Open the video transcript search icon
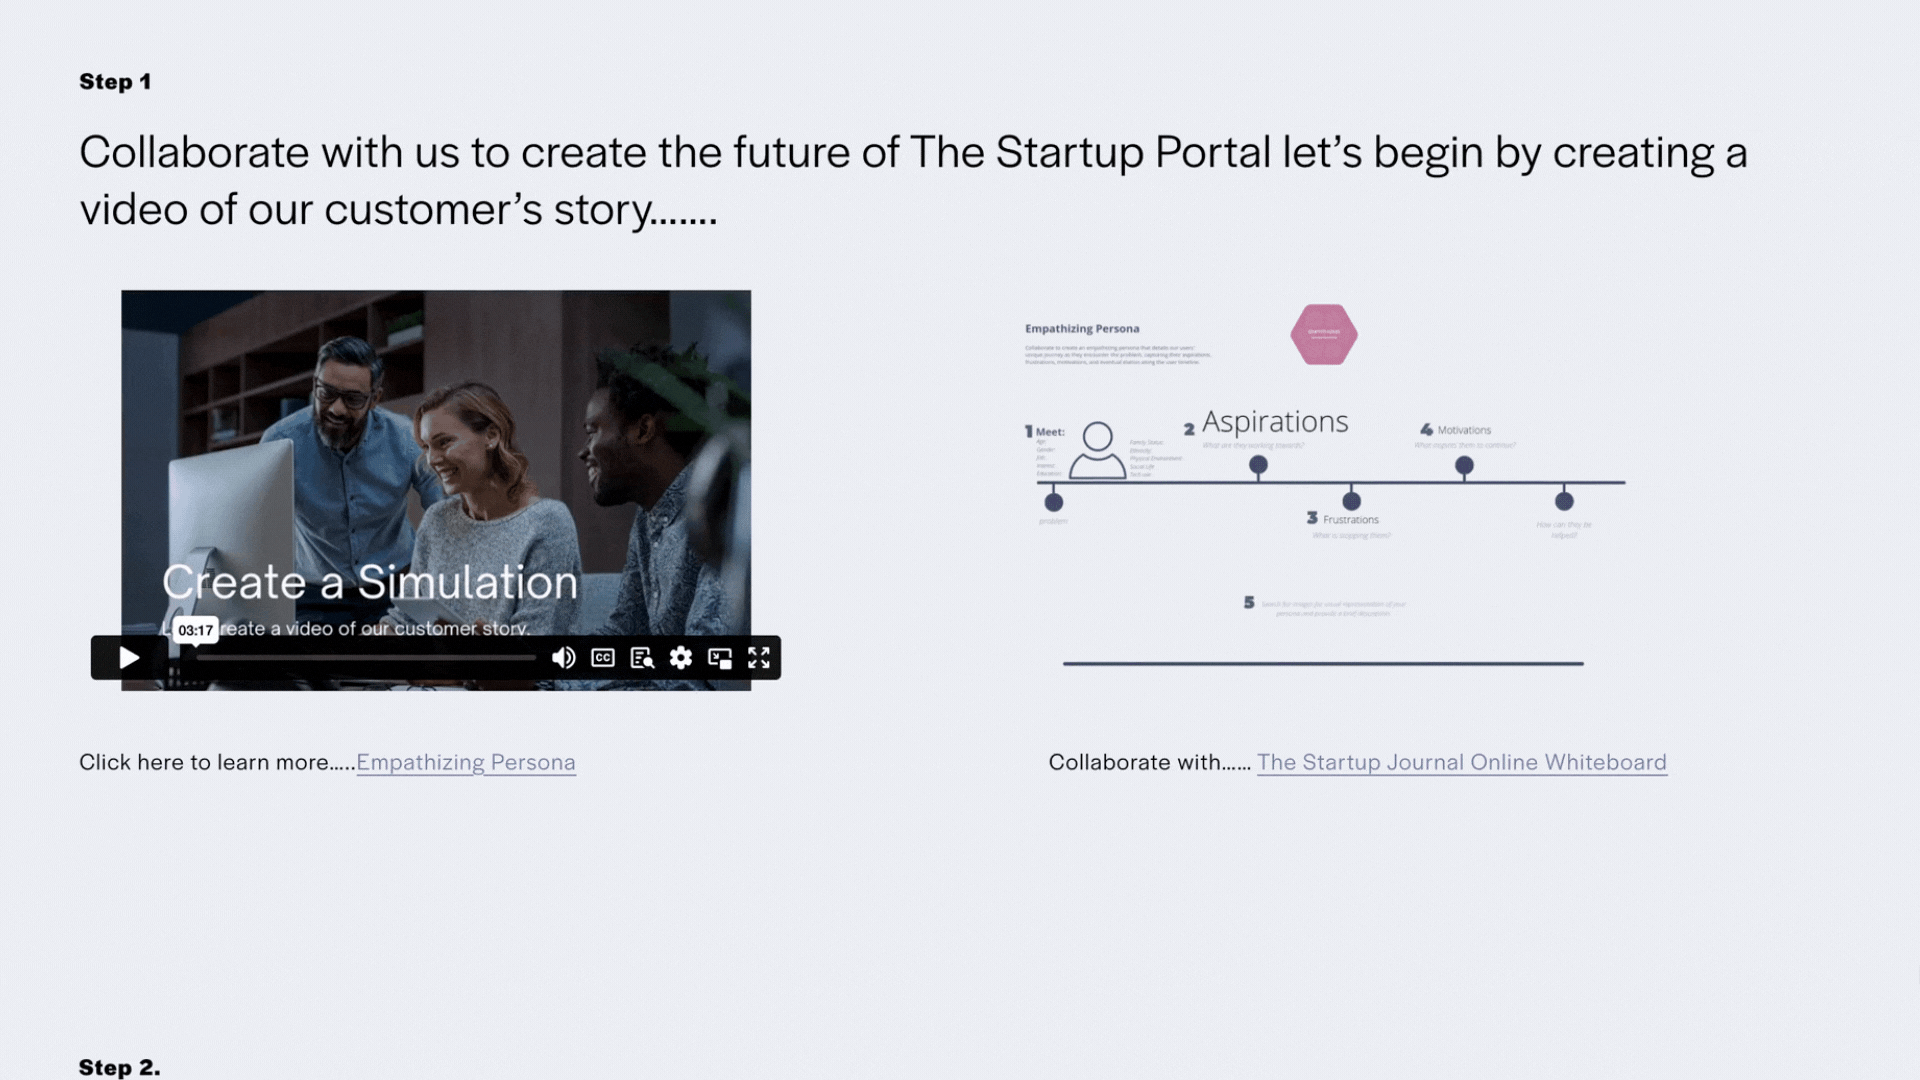The image size is (1920, 1080). point(642,658)
